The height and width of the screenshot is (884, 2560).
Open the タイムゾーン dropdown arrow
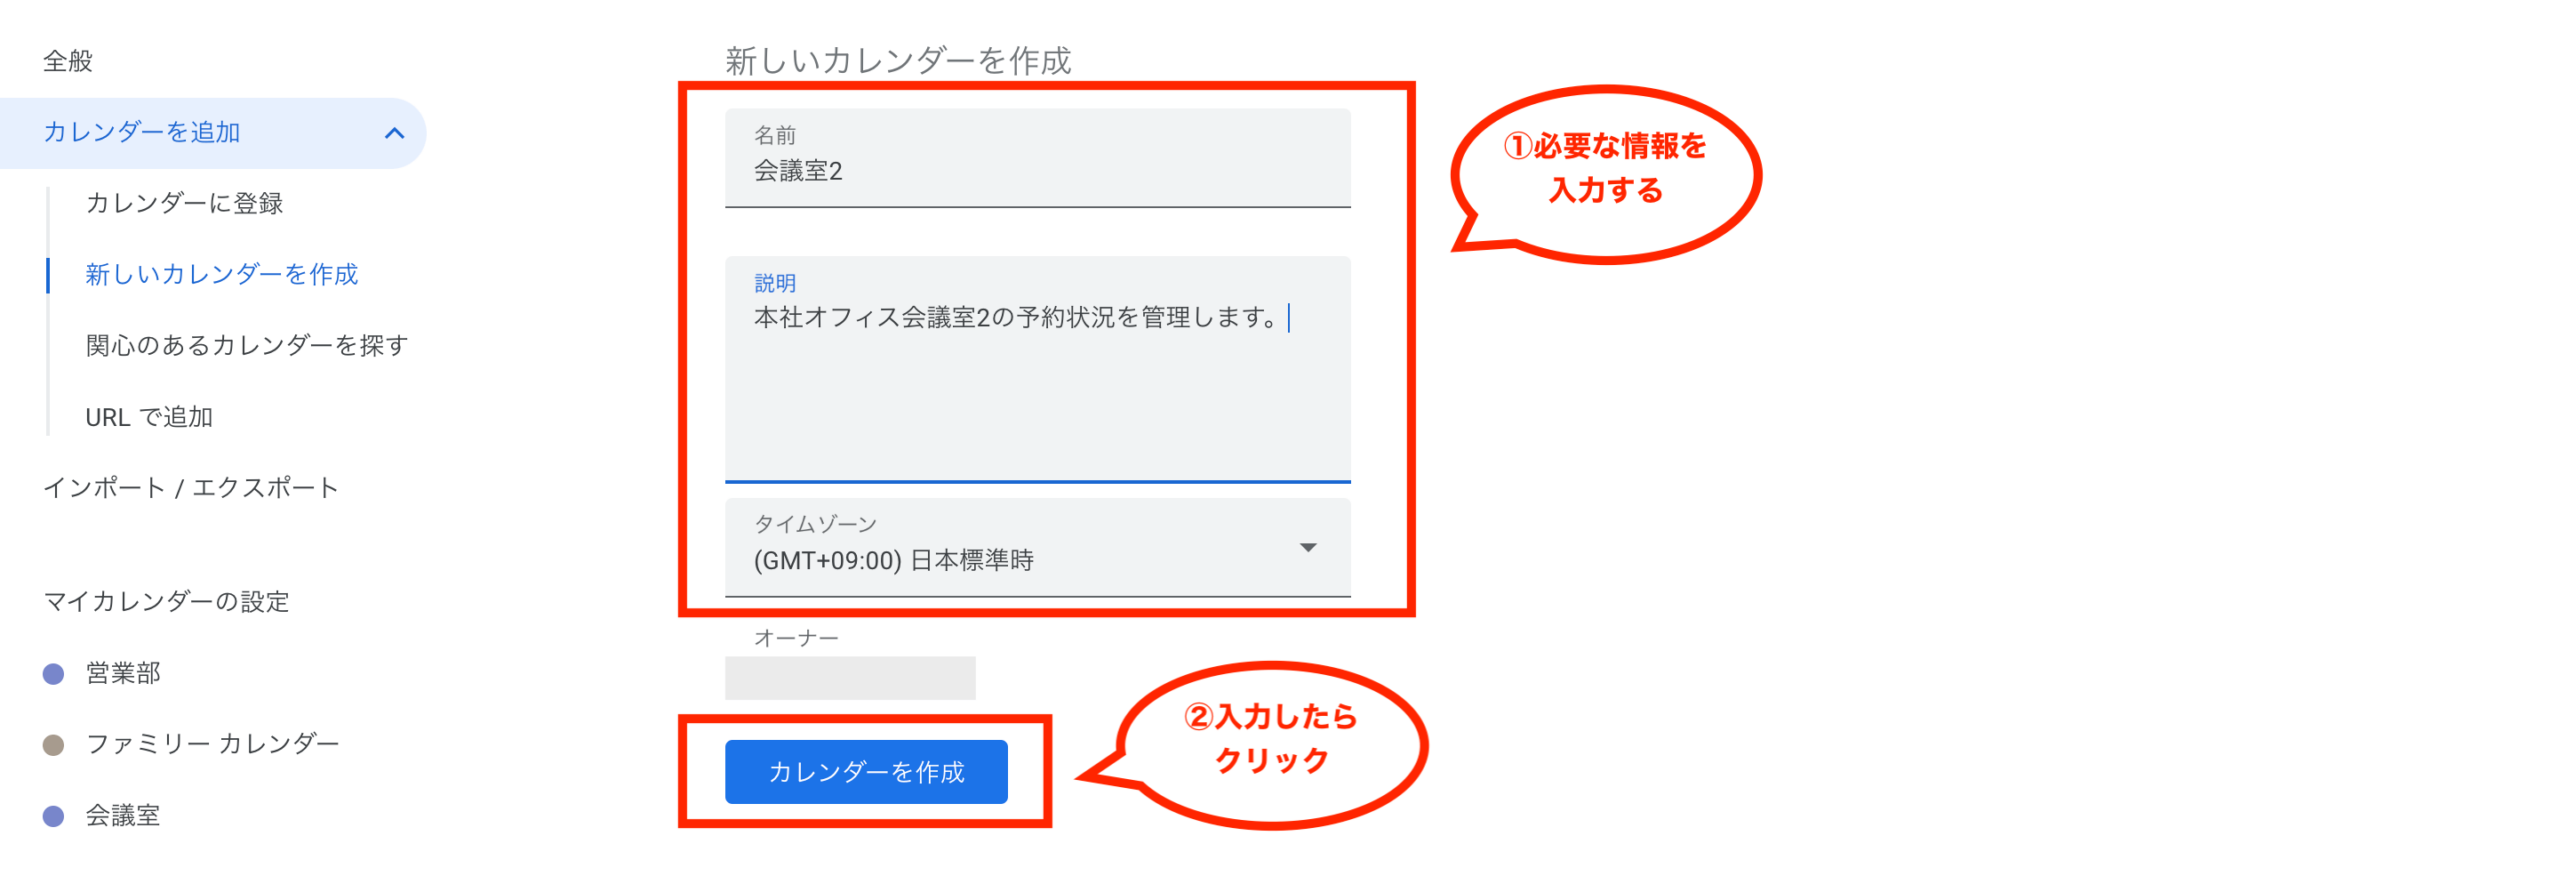tap(1306, 547)
